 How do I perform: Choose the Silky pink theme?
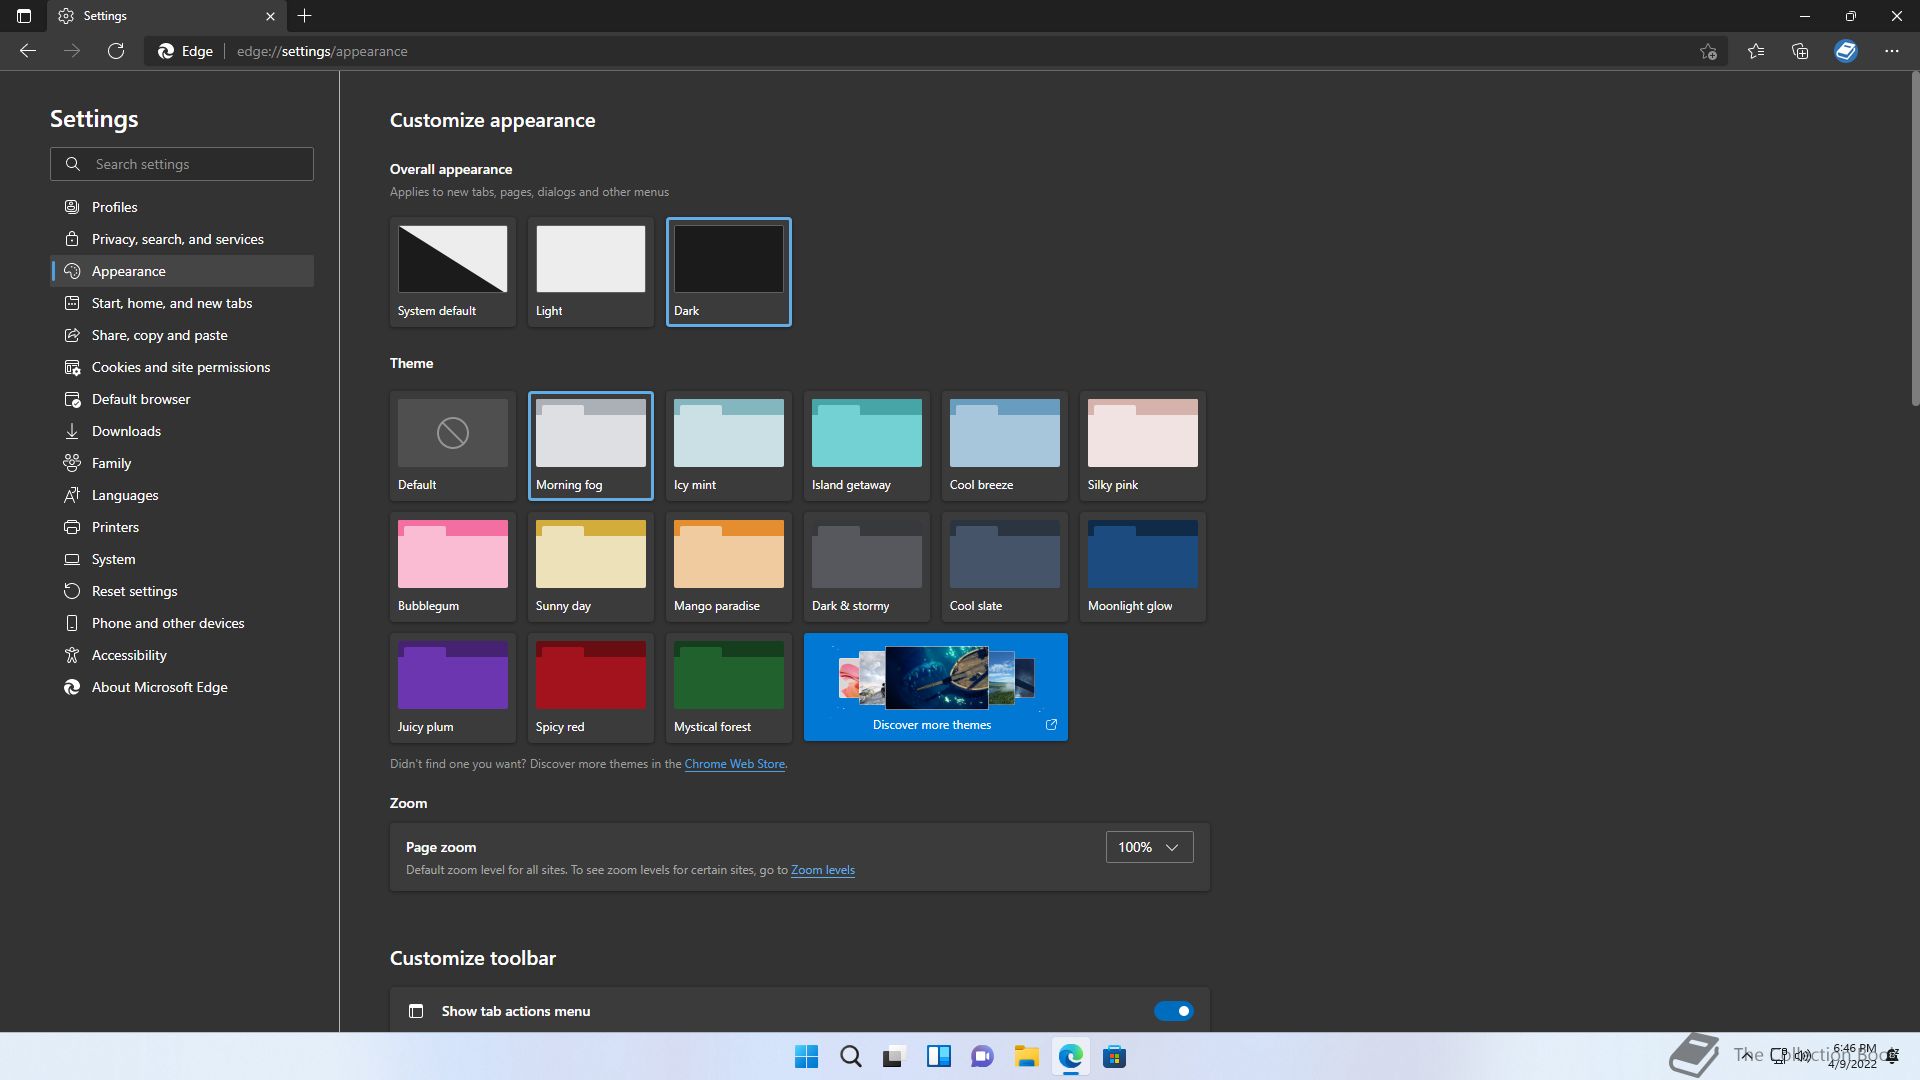tap(1143, 446)
